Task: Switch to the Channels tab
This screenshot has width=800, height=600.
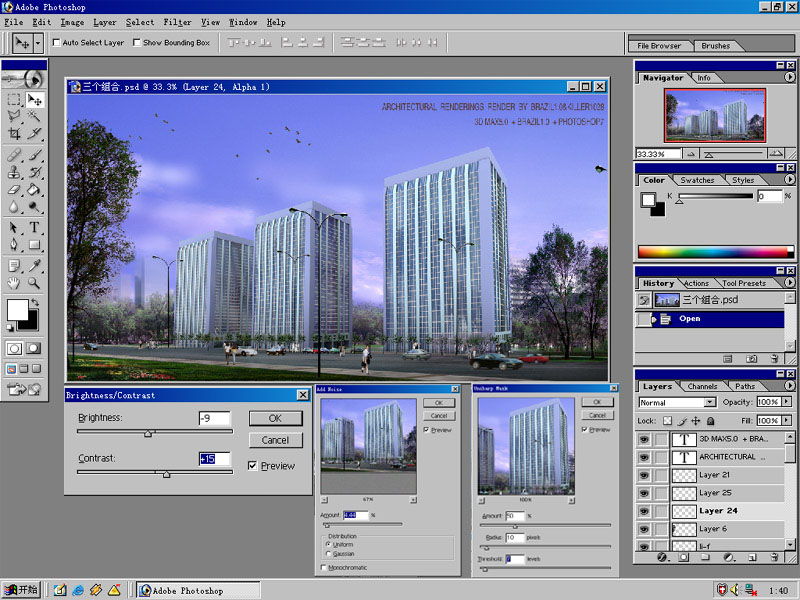Action: 702,387
